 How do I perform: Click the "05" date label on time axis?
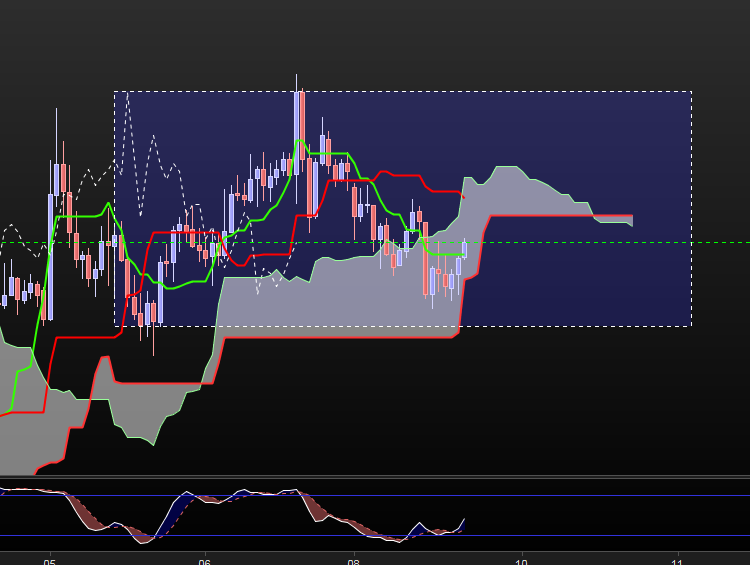pyautogui.click(x=49, y=562)
